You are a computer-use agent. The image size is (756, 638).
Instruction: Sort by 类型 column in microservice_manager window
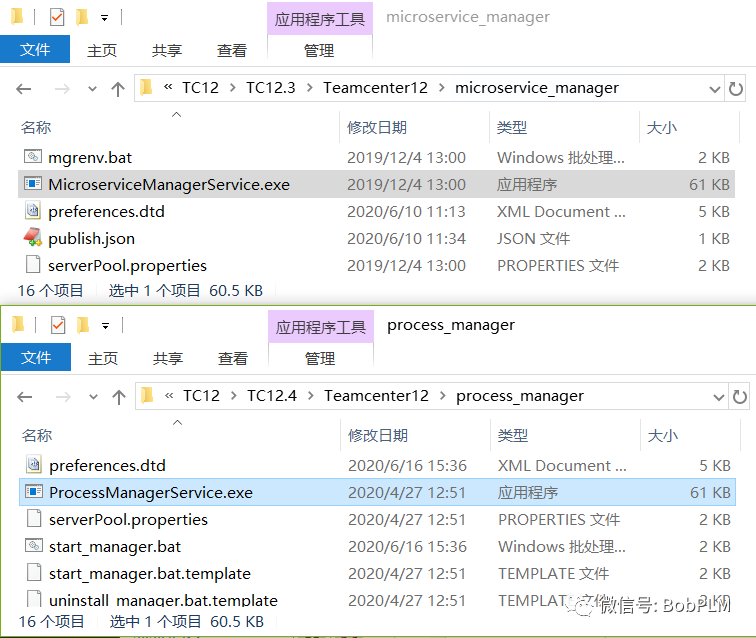(512, 128)
